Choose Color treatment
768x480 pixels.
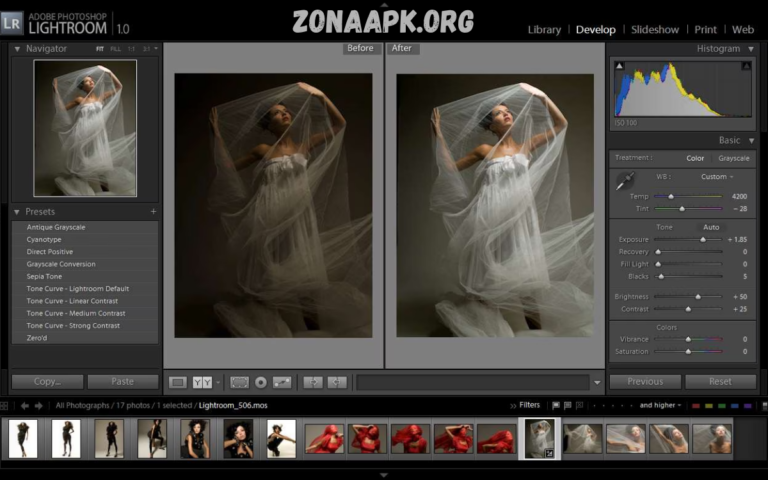coord(695,158)
